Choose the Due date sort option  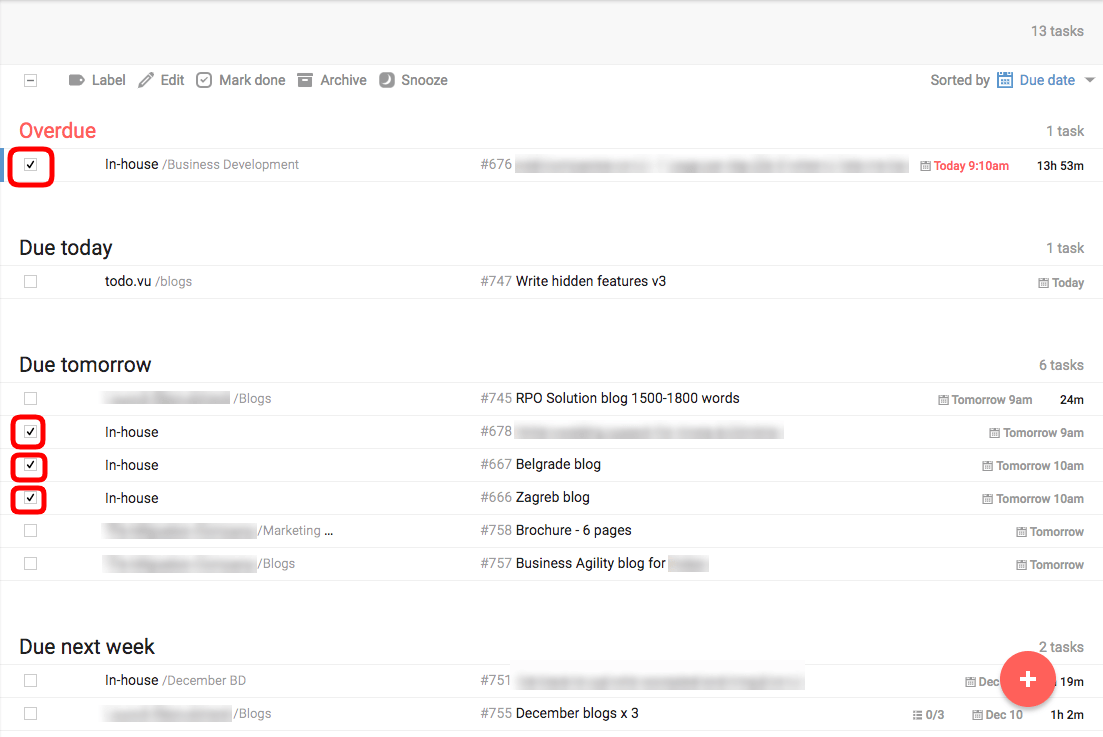click(x=1047, y=80)
